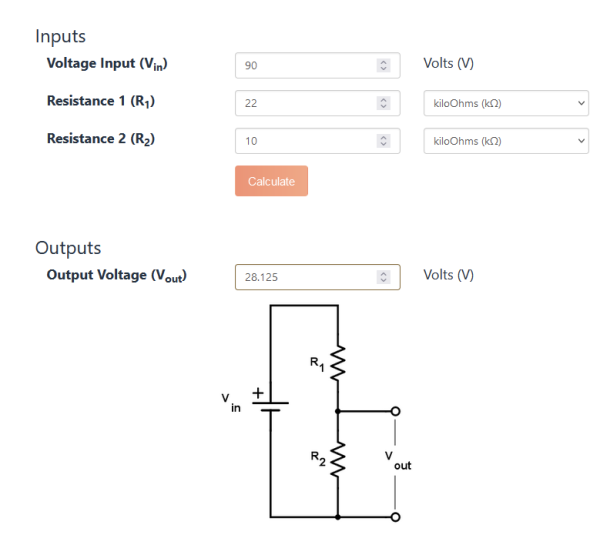Viewport: 600px width, 535px height.
Task: Select the Resistance 2 value field
Action: (317, 141)
